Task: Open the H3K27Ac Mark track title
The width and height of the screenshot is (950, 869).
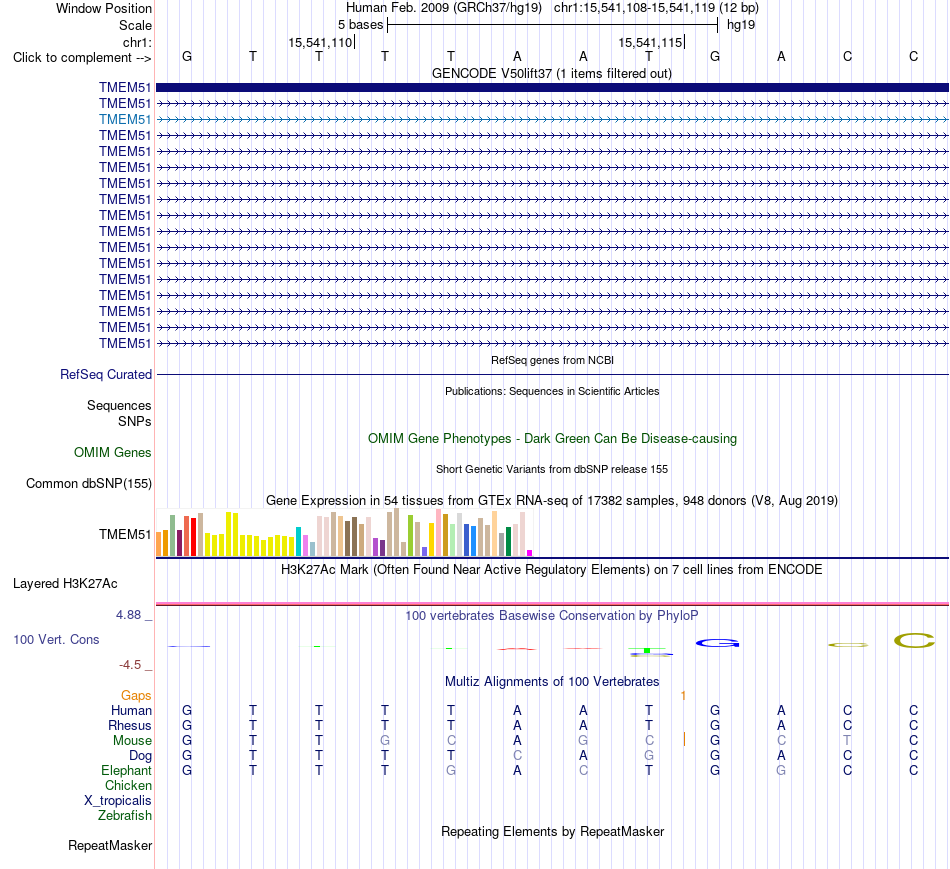Action: 552,570
